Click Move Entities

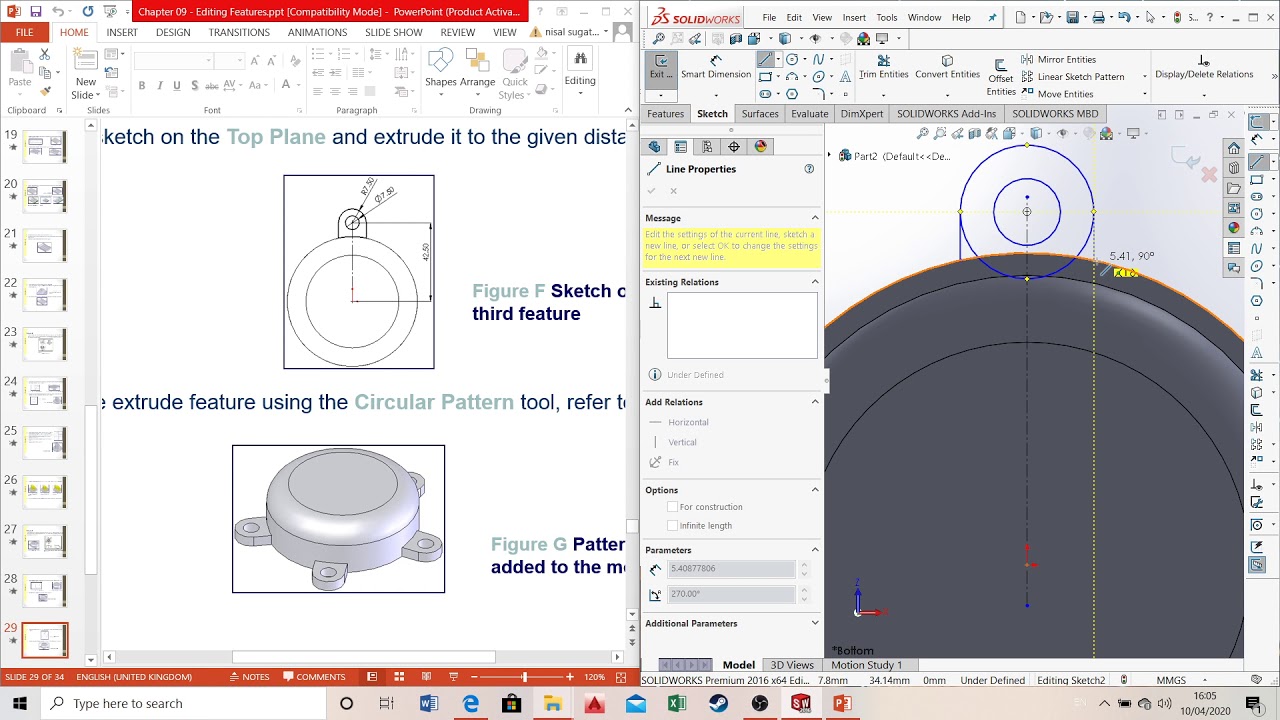(x=1057, y=94)
